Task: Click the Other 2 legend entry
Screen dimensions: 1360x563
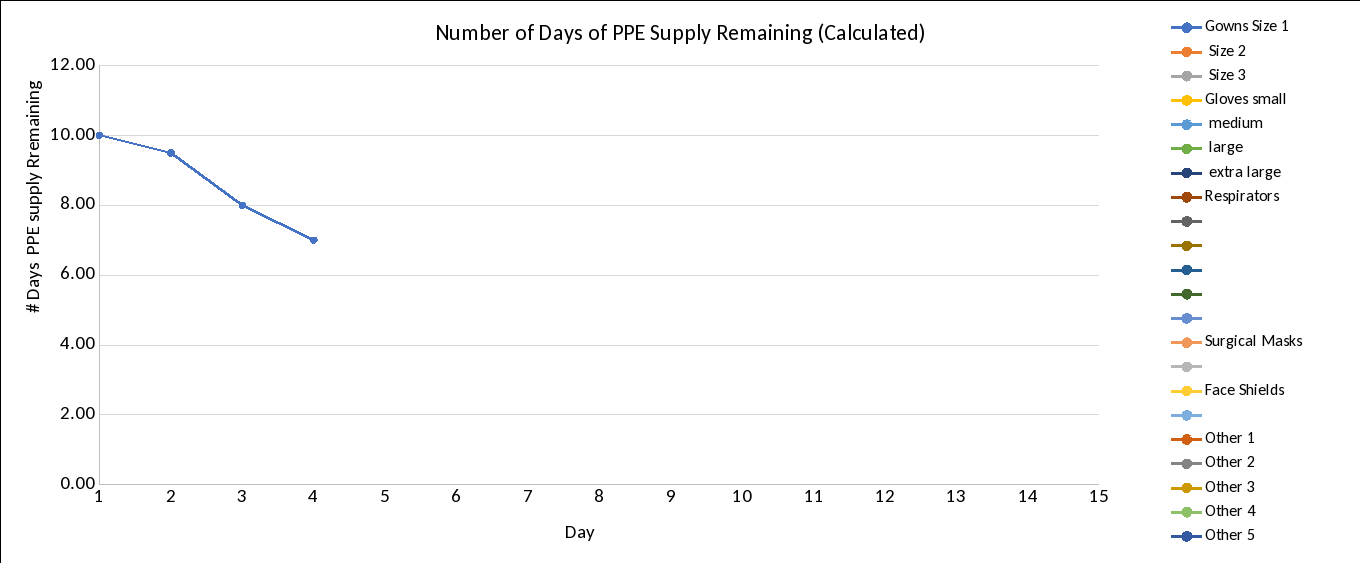Action: pos(1229,462)
